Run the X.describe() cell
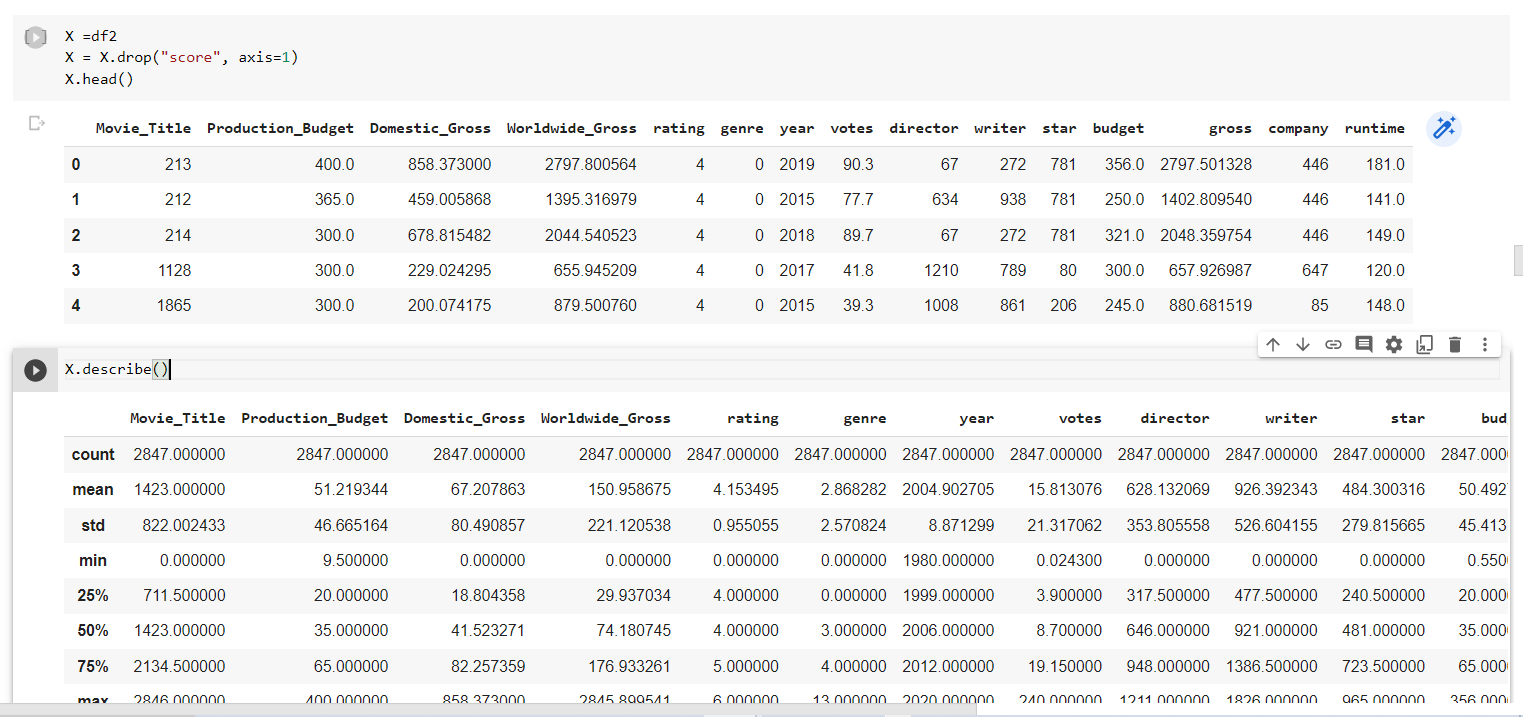Screen dimensions: 1523x717 (35, 370)
